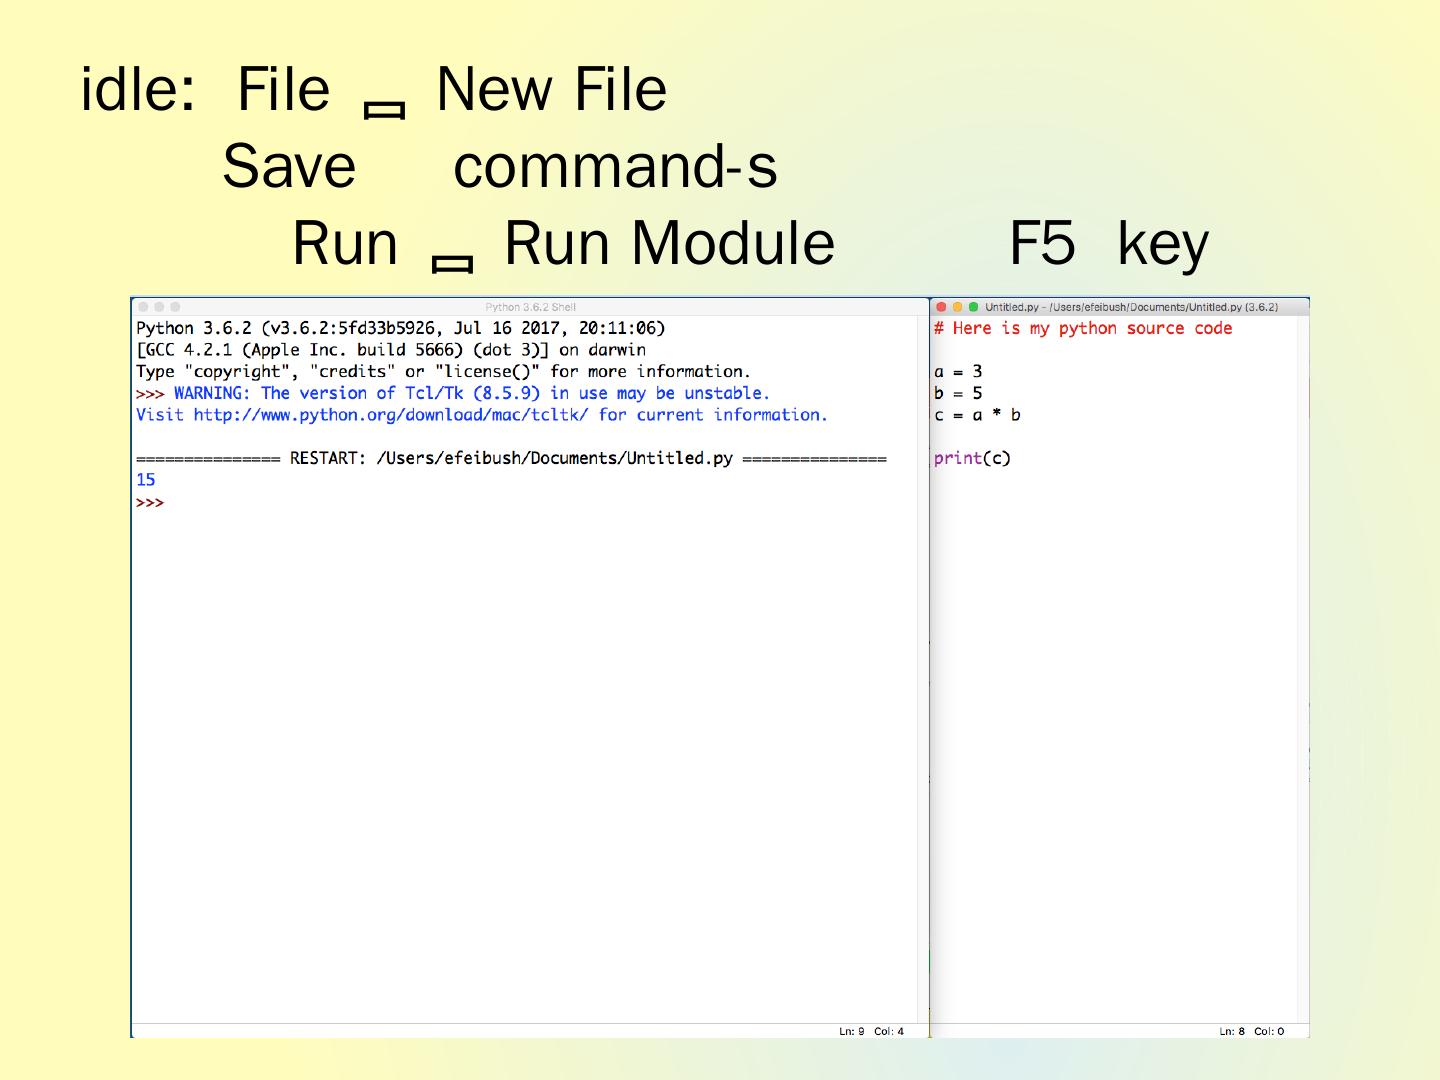Click the "command-s" text in the slide heading
The width and height of the screenshot is (1440, 1080).
[x=615, y=166]
